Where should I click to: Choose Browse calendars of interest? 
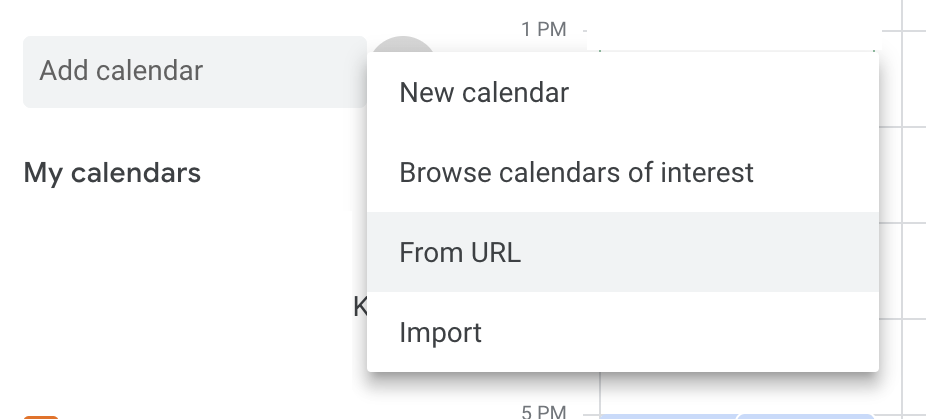(x=576, y=173)
